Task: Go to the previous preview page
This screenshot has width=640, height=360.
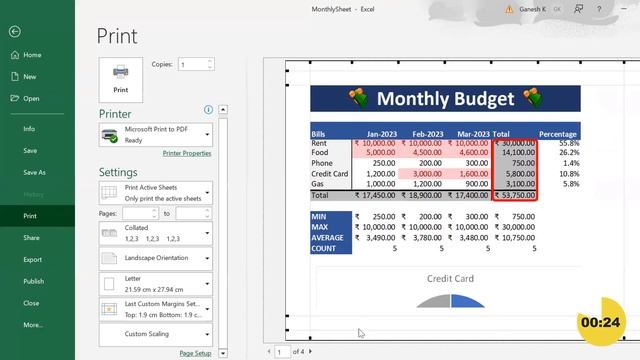Action: coord(269,351)
